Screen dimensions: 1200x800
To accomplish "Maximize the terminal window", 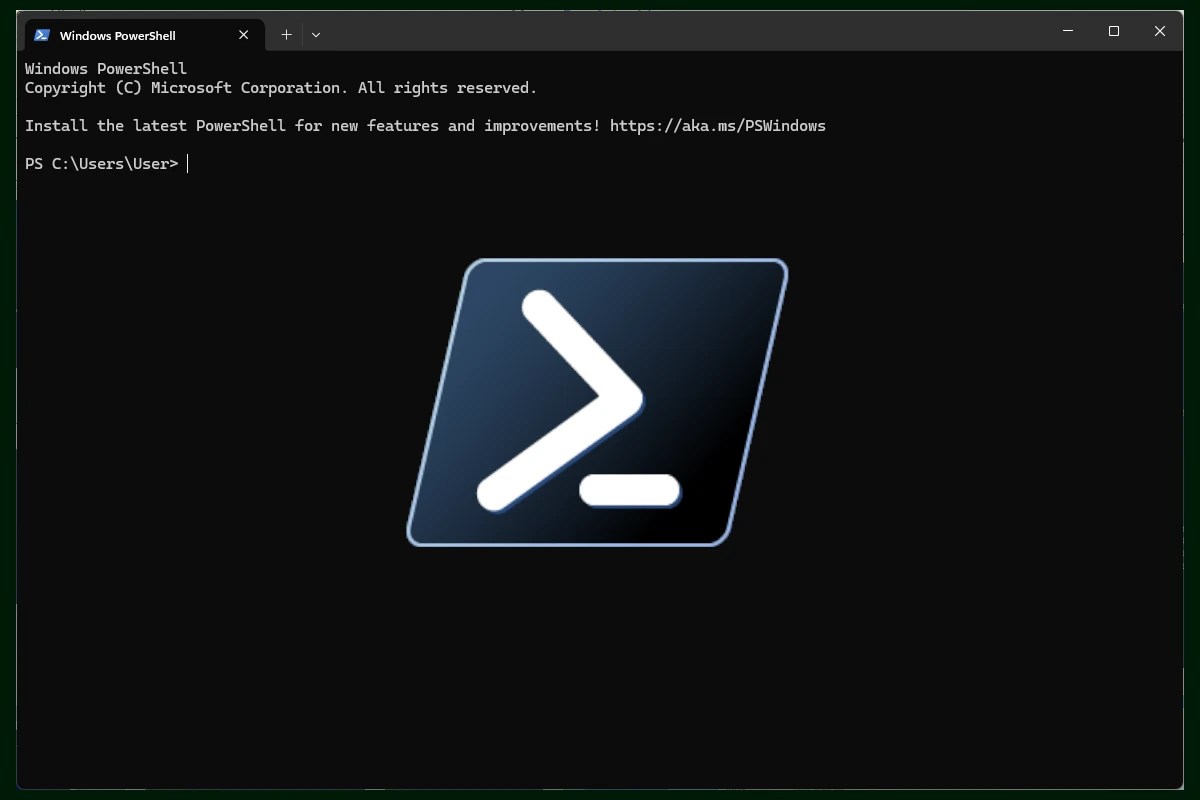I will [1113, 31].
